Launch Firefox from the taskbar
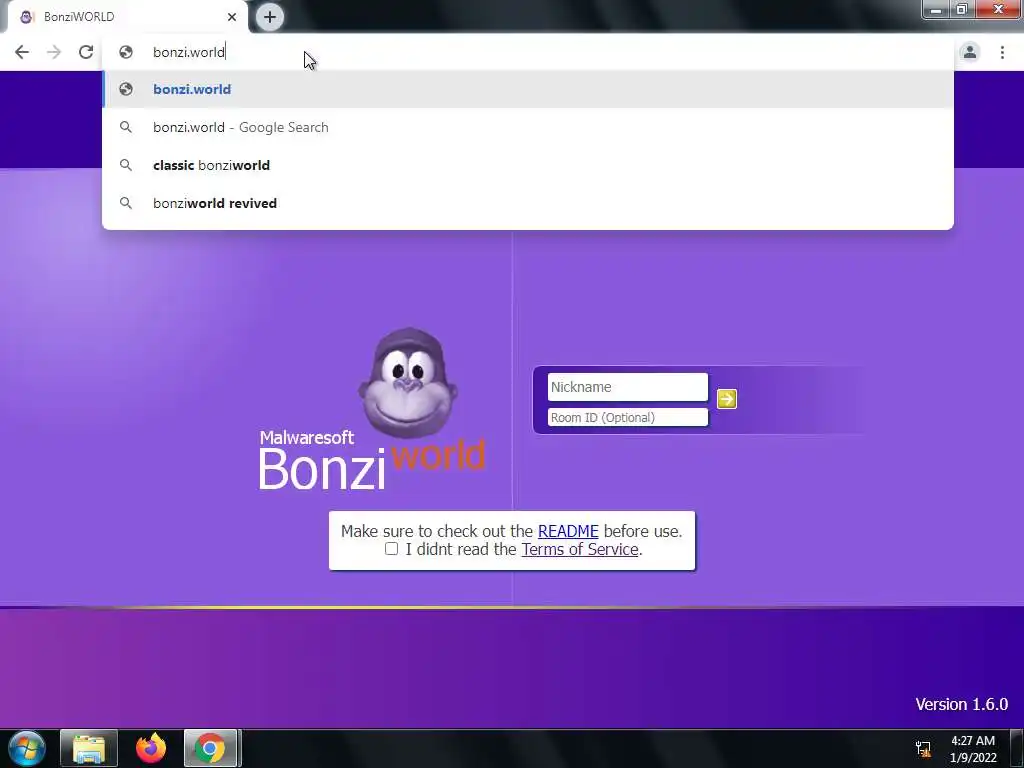This screenshot has width=1024, height=768. [x=151, y=748]
